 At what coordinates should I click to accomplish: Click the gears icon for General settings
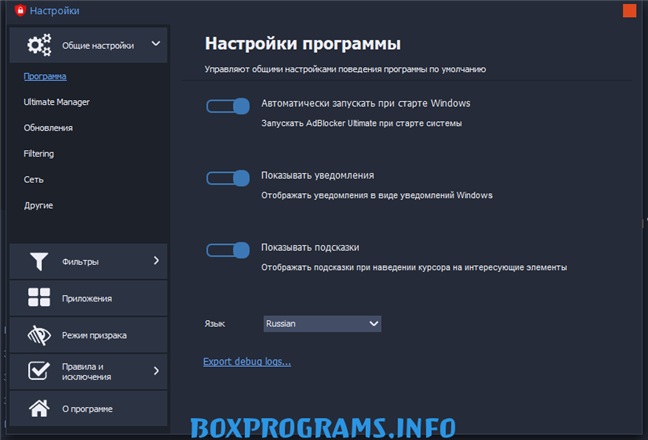(39, 45)
